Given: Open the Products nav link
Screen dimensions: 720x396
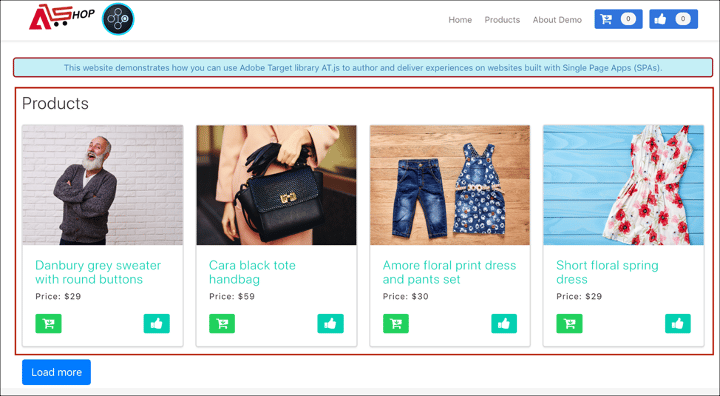Looking at the screenshot, I should (x=502, y=20).
